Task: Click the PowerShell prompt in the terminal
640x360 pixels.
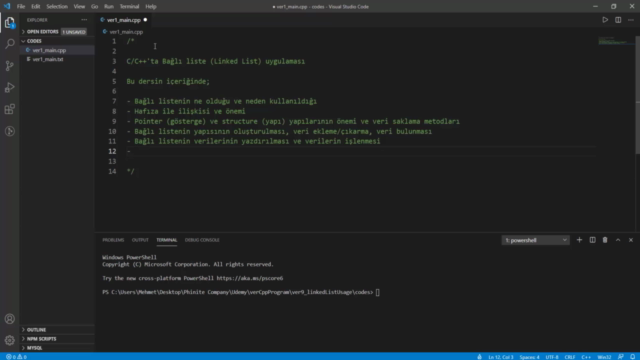Action: [238, 292]
